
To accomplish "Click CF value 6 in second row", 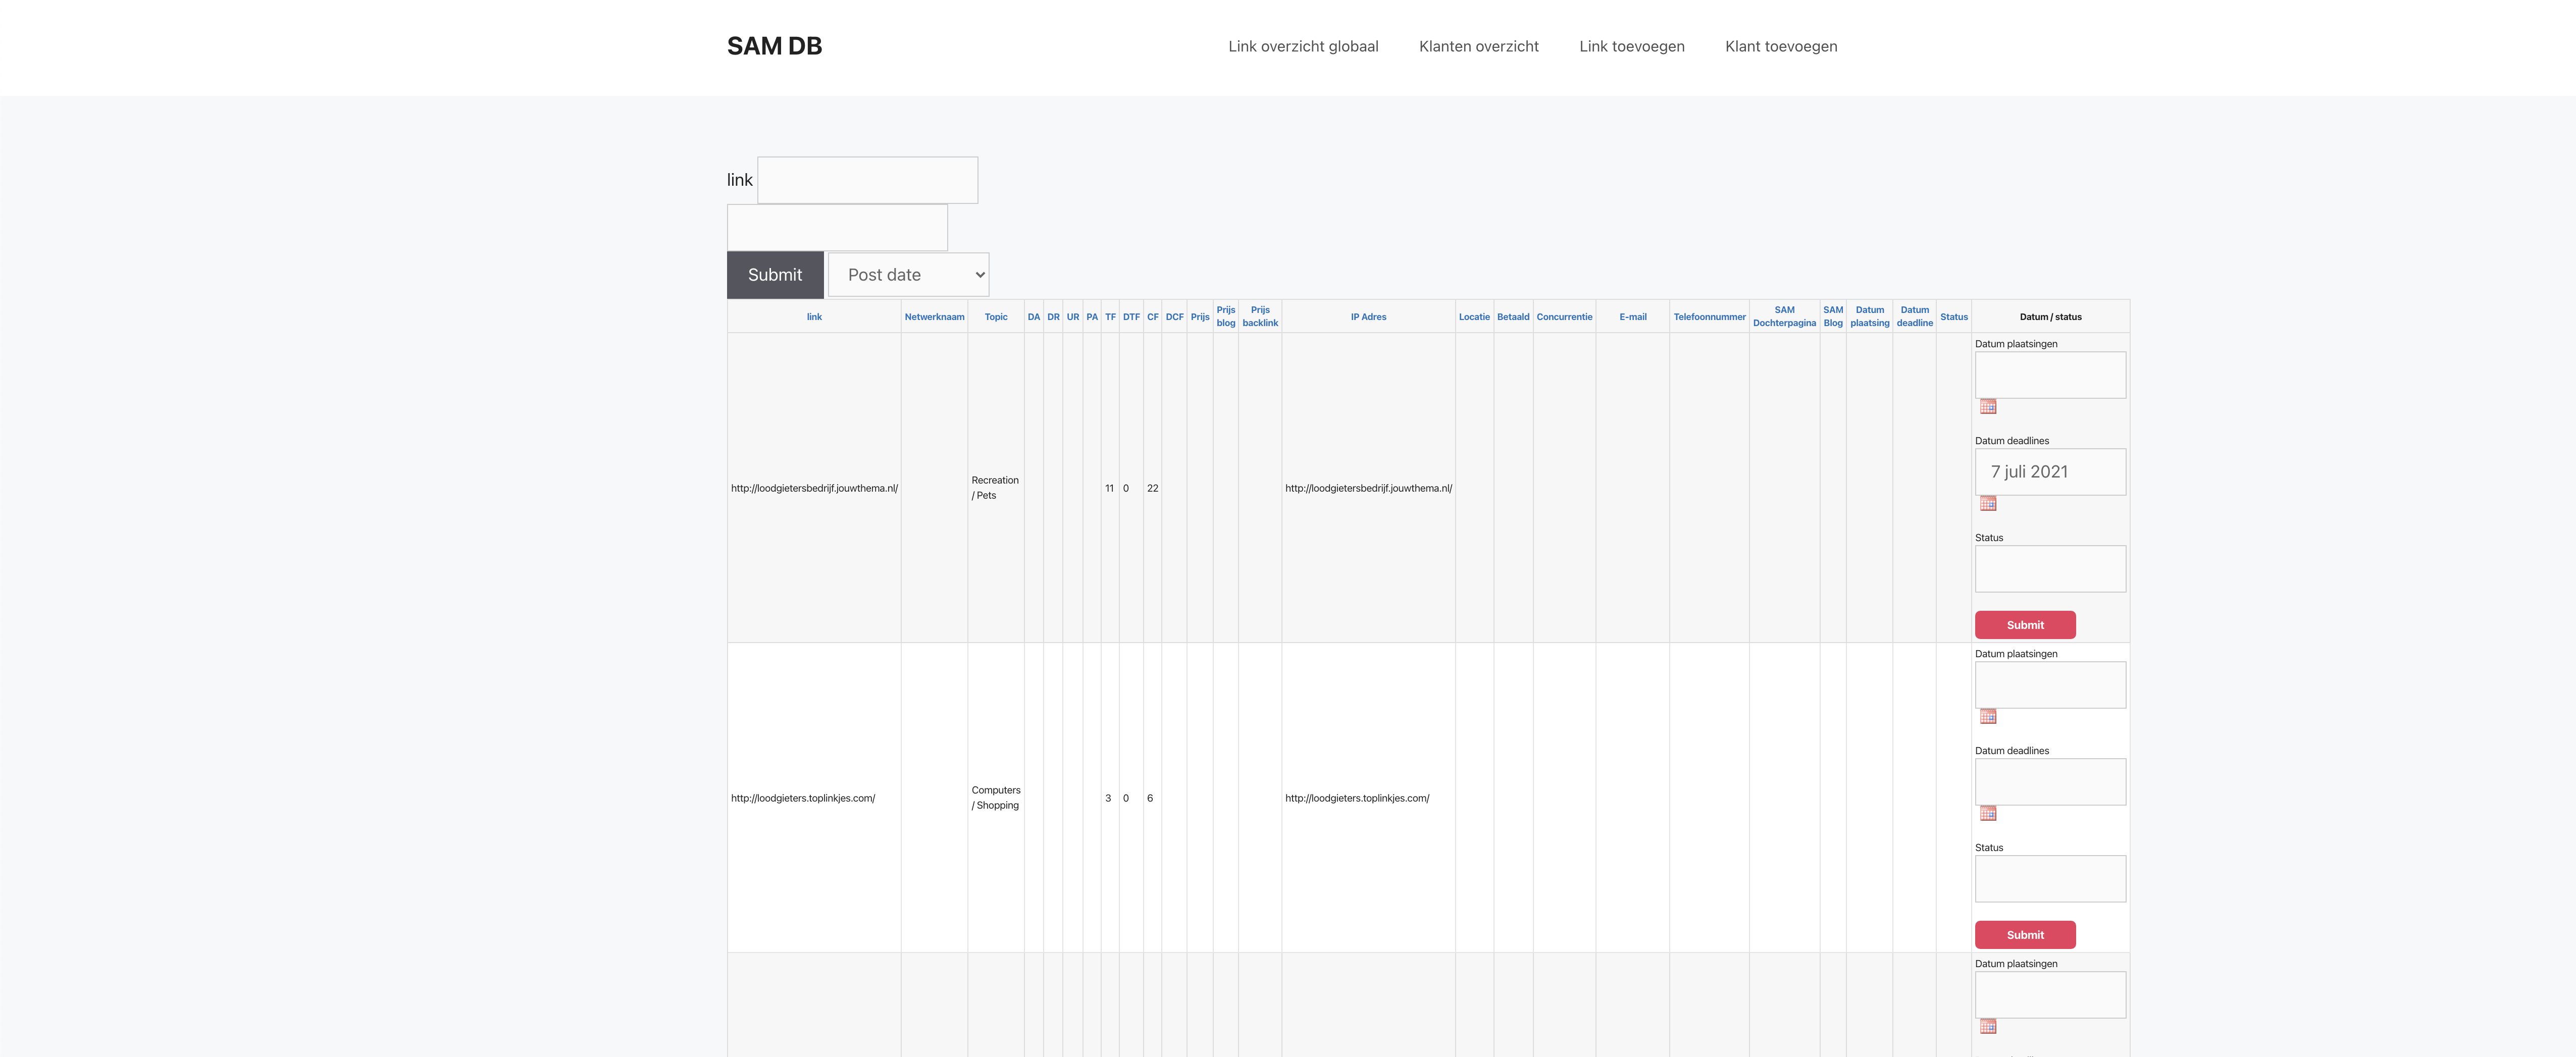I will point(1150,798).
